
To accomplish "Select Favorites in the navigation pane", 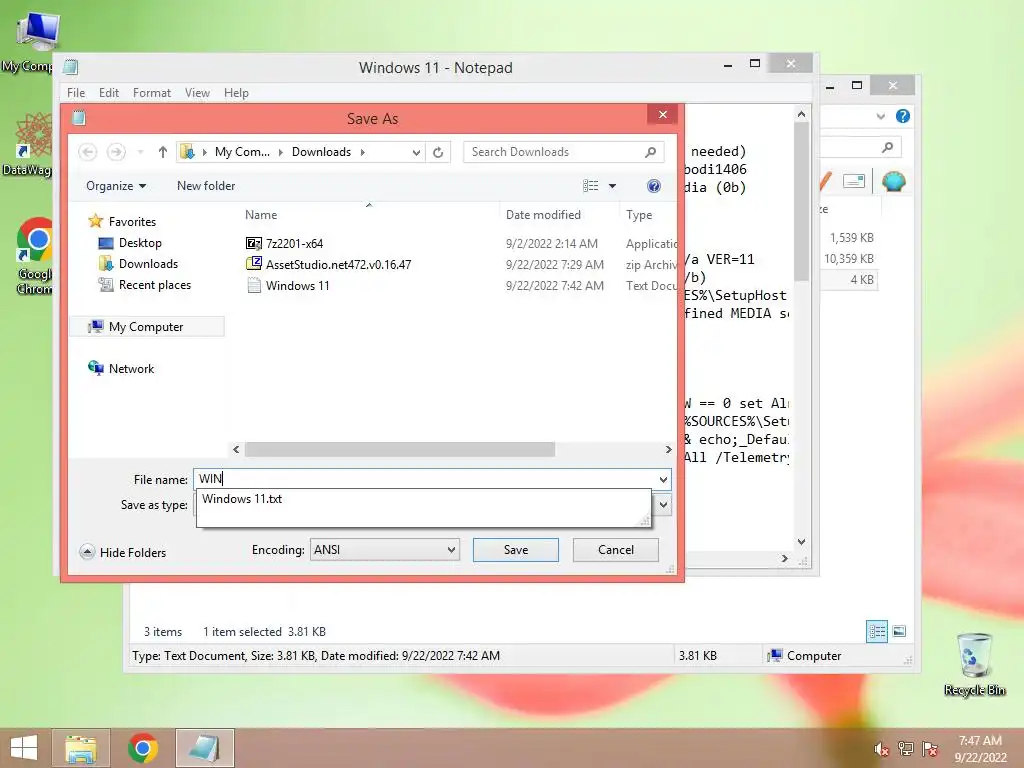I will (123, 222).
